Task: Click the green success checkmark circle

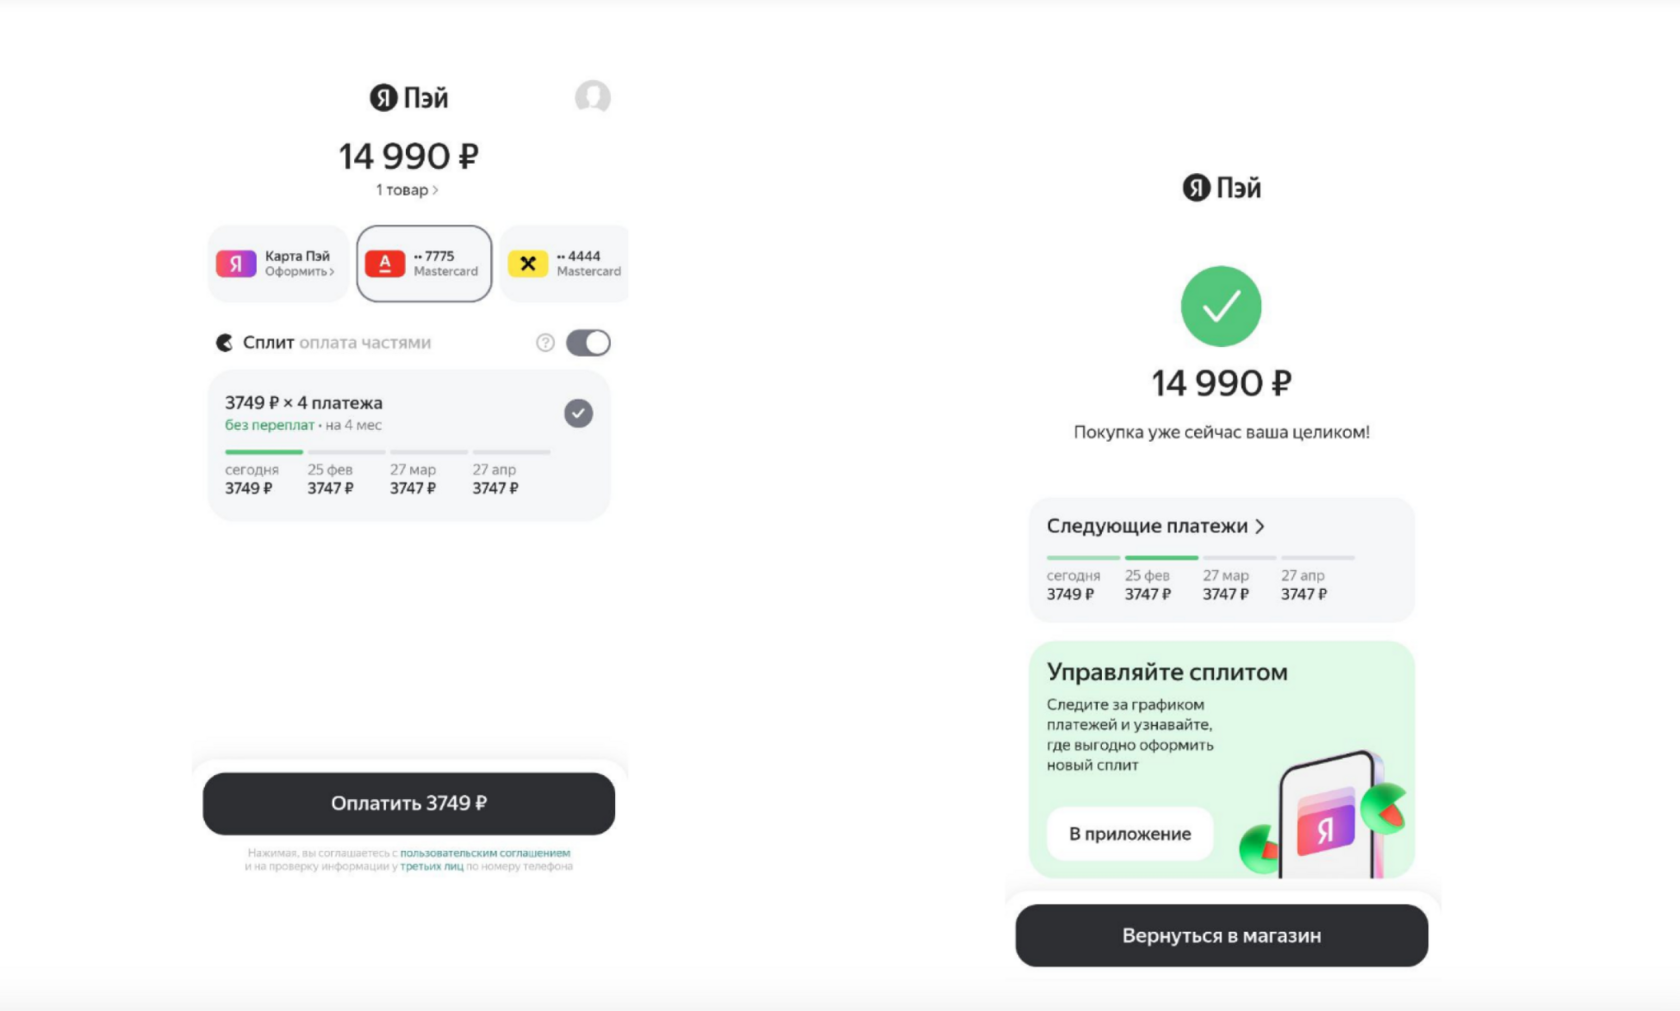Action: click(x=1221, y=306)
